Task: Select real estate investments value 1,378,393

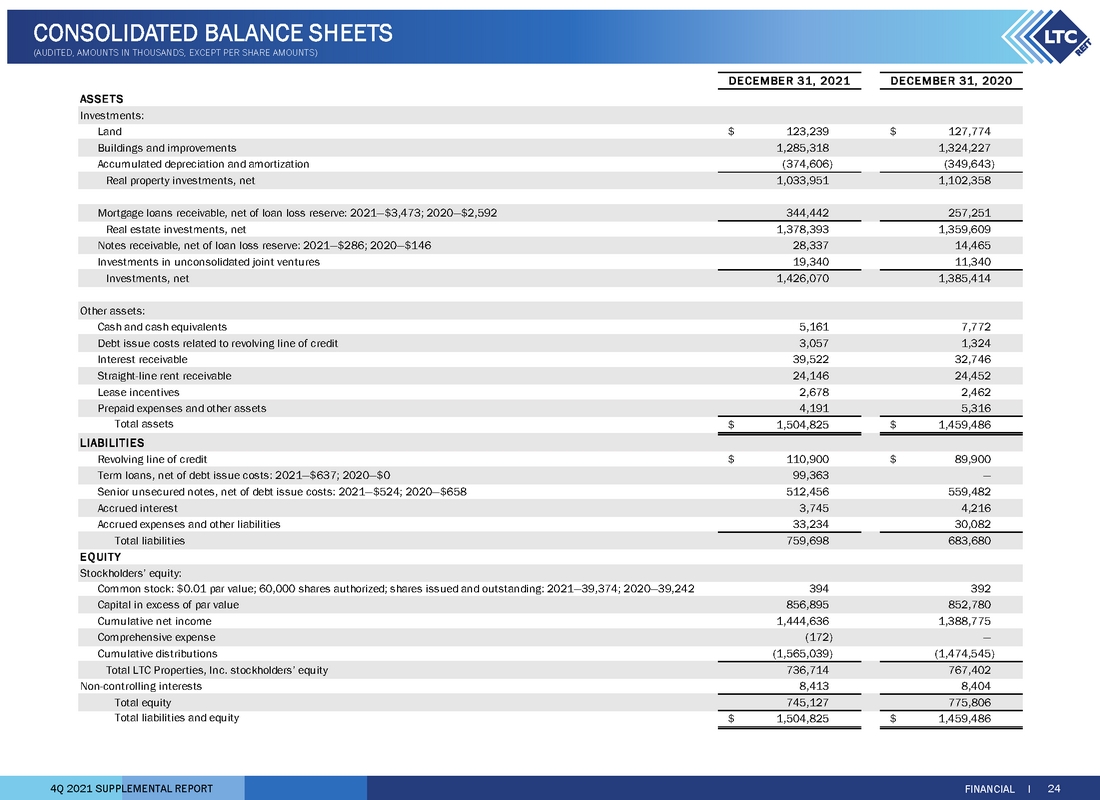Action: [803, 229]
